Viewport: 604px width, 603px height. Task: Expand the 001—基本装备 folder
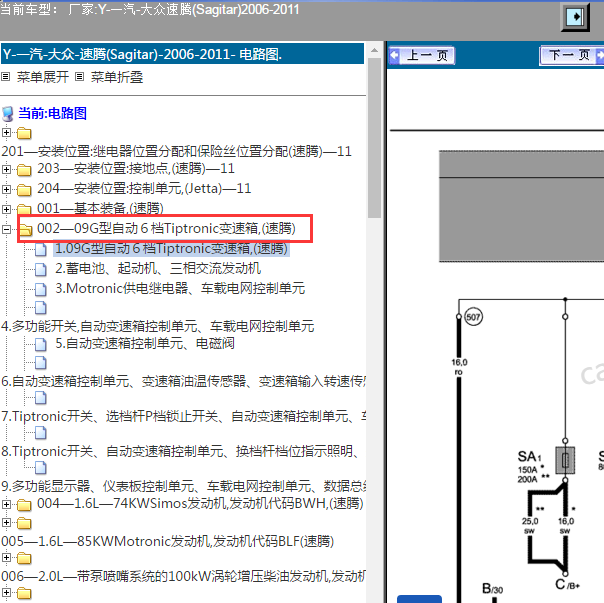pos(6,209)
